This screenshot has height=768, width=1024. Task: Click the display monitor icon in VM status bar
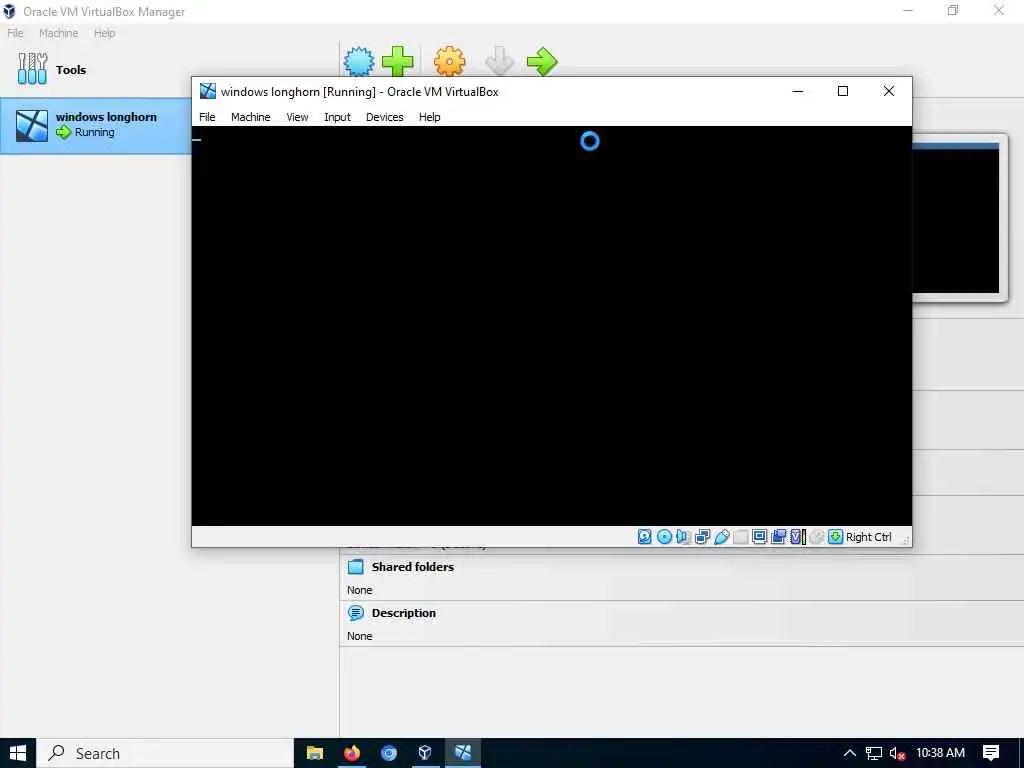click(x=760, y=537)
